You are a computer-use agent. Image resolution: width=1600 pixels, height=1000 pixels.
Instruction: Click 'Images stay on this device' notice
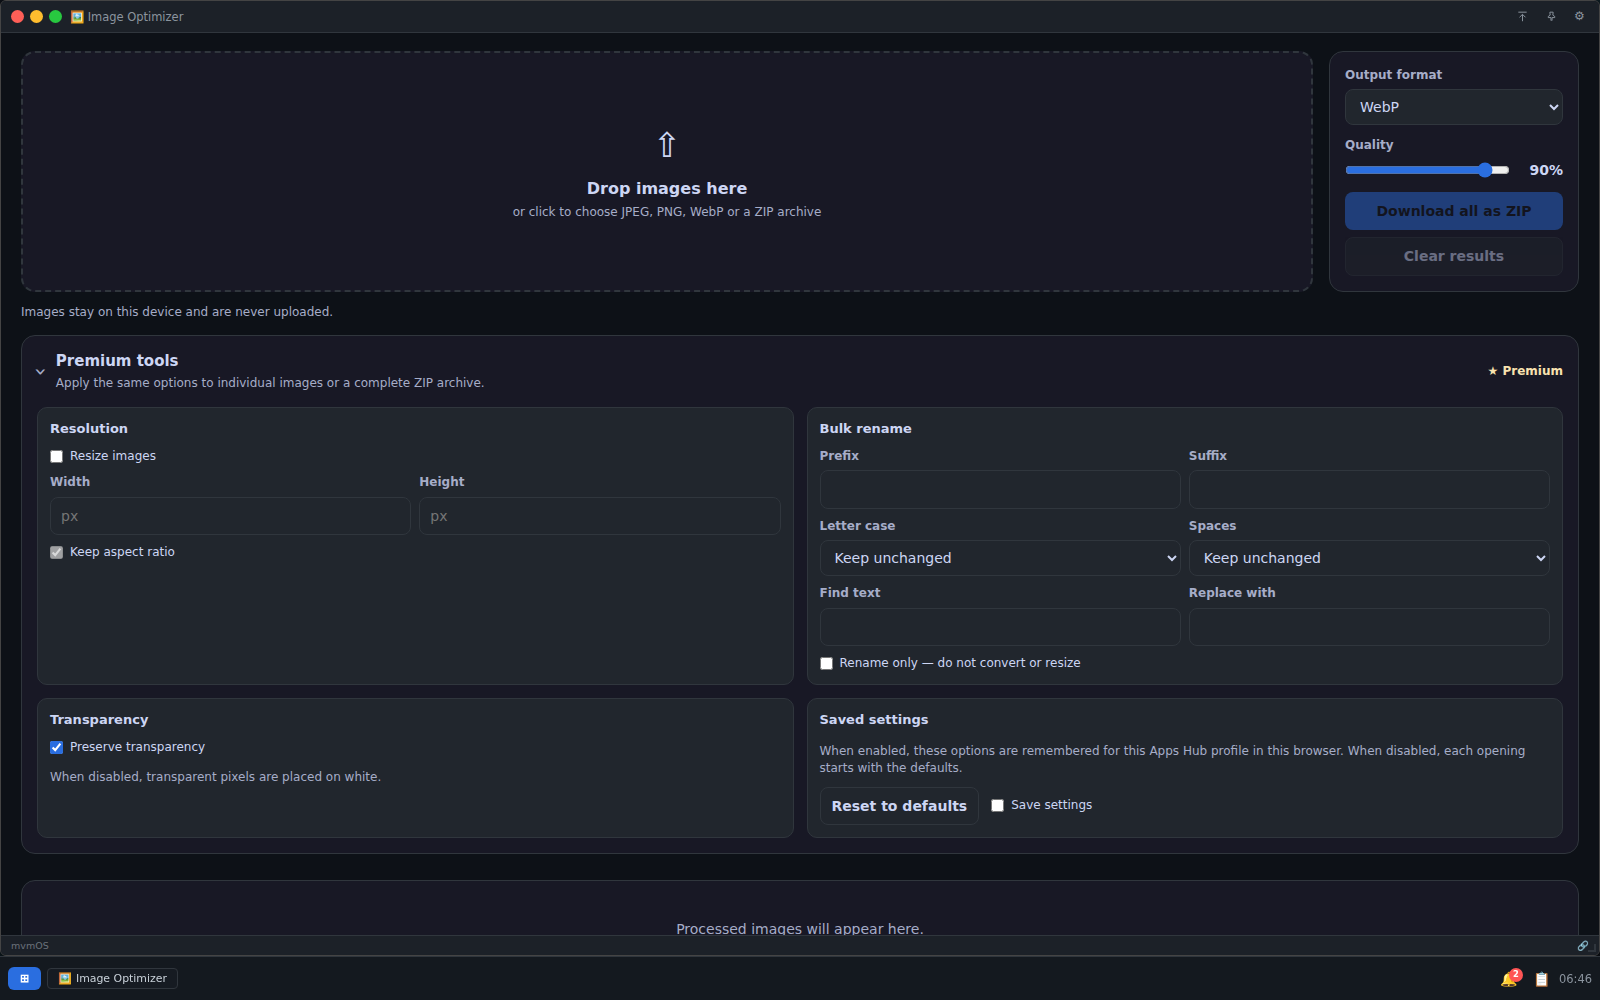pyautogui.click(x=177, y=312)
